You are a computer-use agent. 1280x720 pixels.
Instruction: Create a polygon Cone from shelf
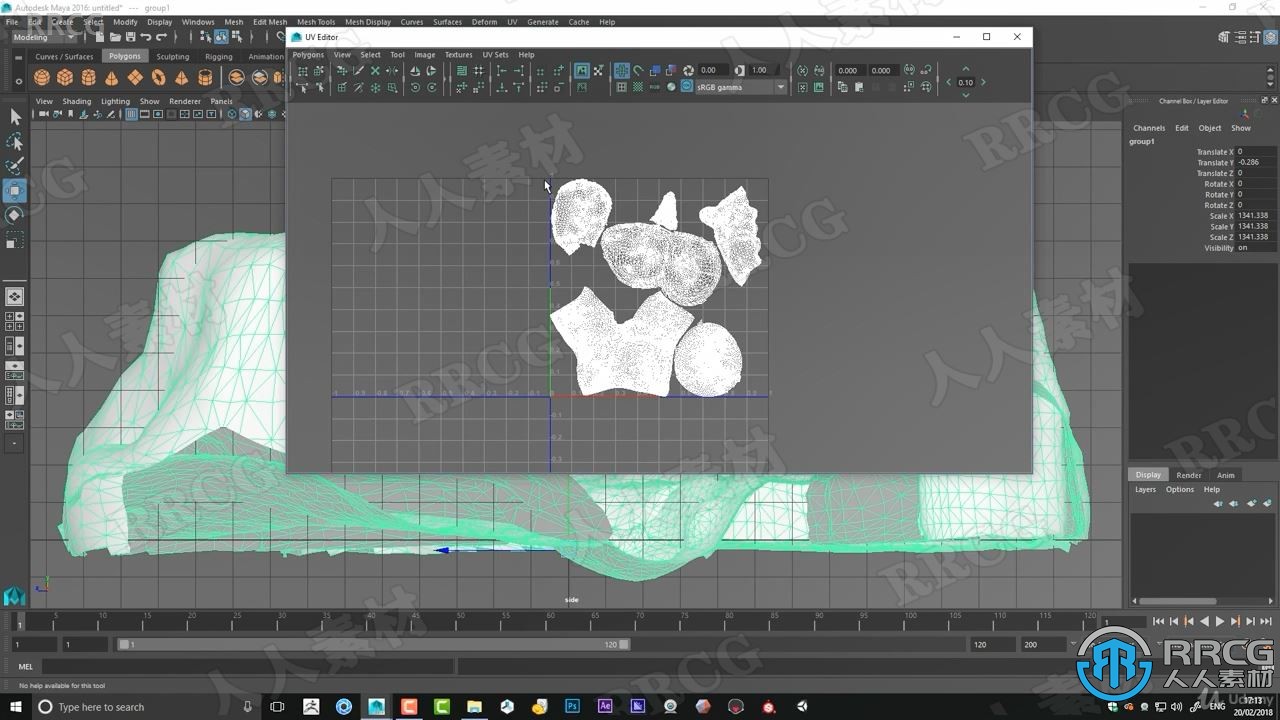[111, 77]
